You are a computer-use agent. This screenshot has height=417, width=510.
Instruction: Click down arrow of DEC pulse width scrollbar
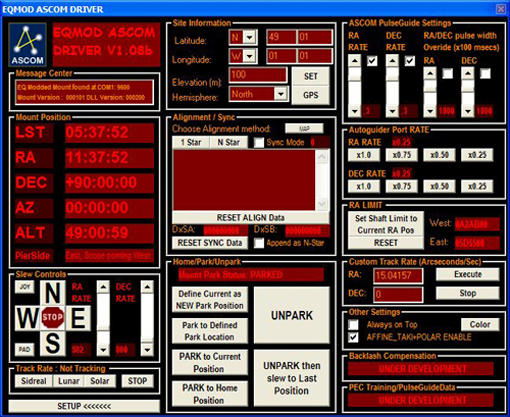(x=468, y=111)
